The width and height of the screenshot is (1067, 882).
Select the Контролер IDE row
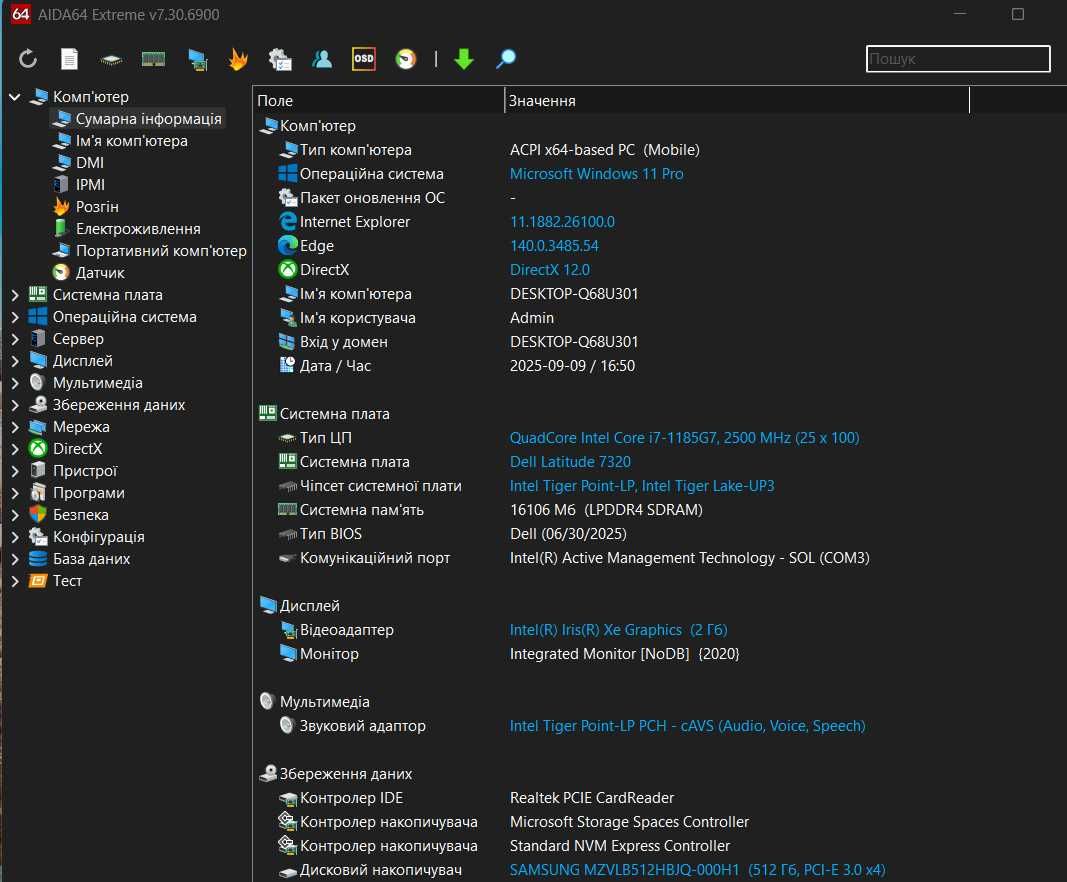pyautogui.click(x=610, y=798)
